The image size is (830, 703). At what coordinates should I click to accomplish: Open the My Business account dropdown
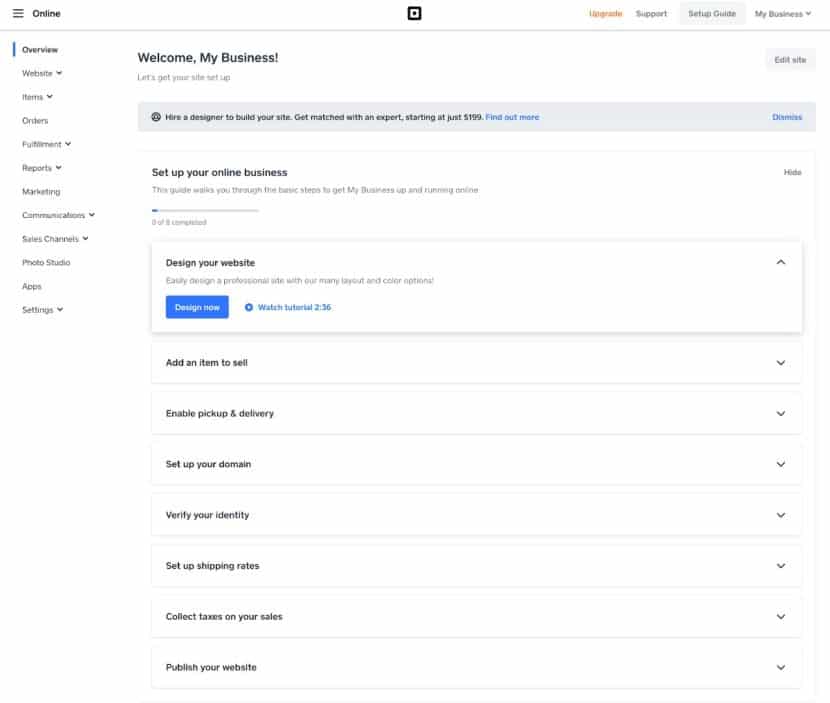click(782, 13)
